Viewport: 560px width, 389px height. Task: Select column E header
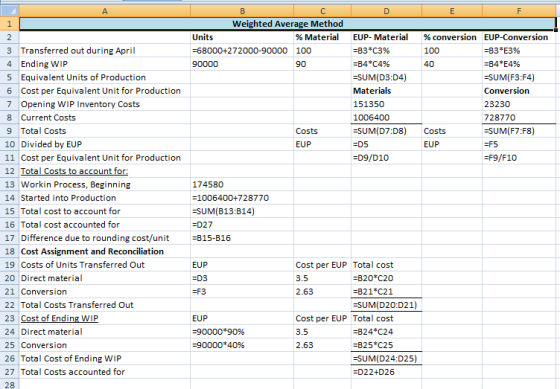coord(452,11)
